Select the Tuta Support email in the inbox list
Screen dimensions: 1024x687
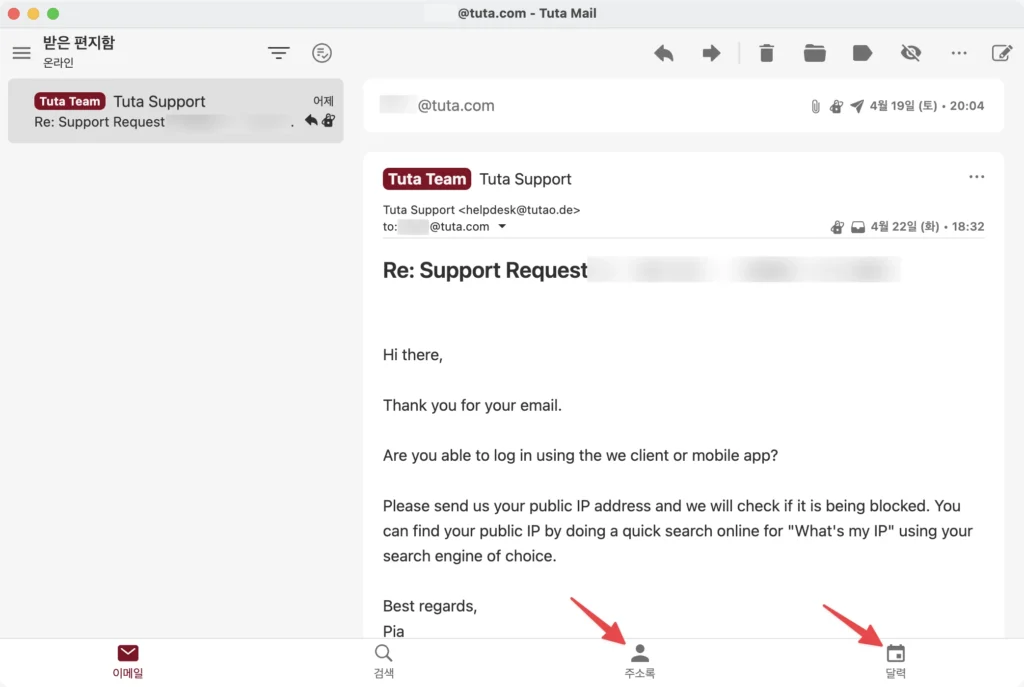176,111
